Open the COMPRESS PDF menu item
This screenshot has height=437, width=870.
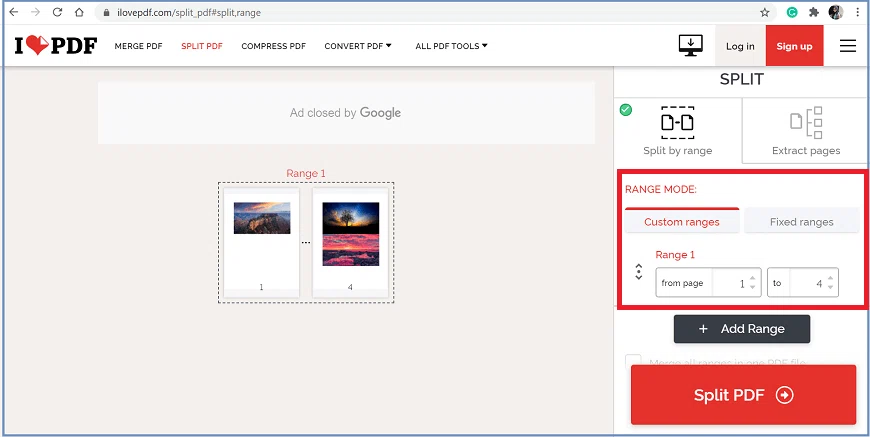pos(274,46)
